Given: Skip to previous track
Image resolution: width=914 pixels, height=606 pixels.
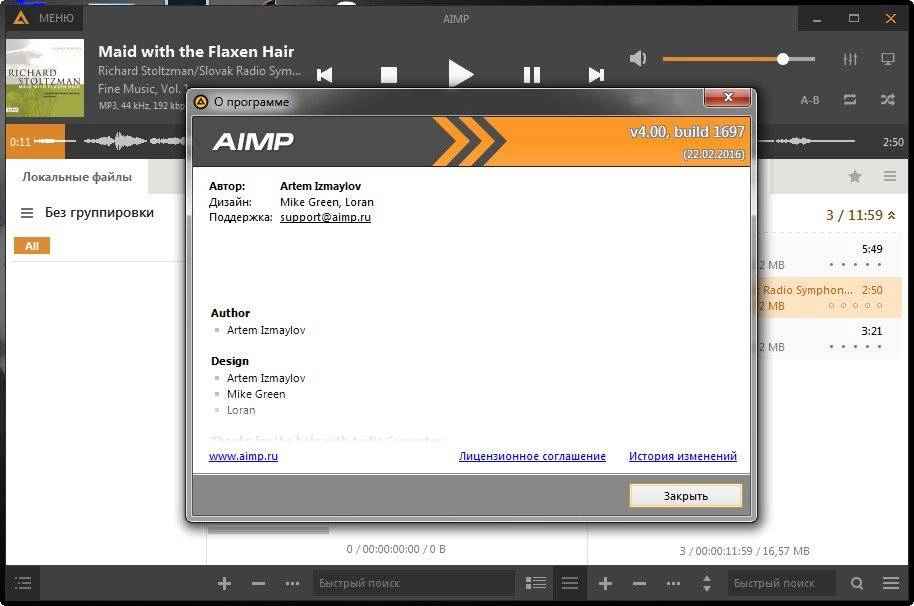Looking at the screenshot, I should (325, 75).
